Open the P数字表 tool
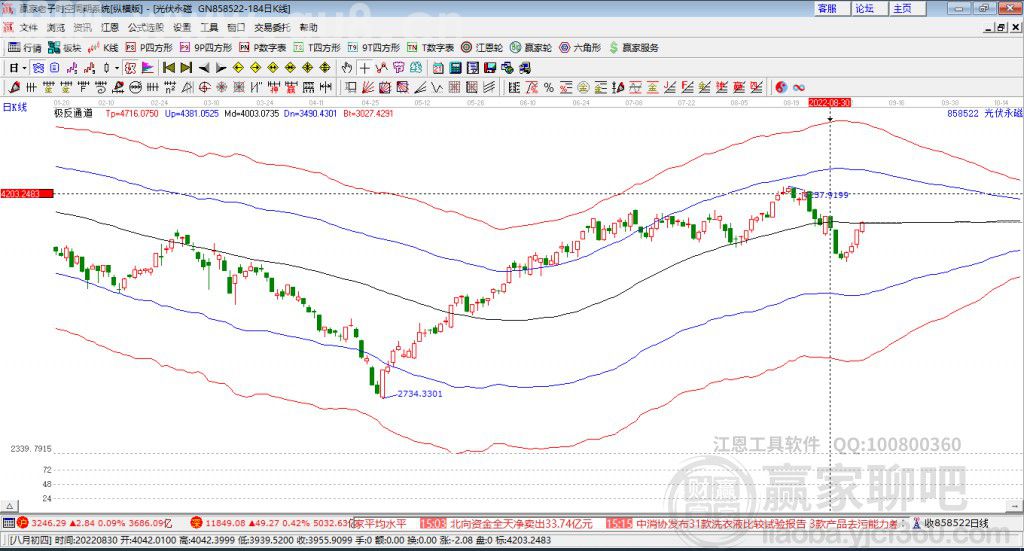1024x551 pixels. [x=263, y=48]
